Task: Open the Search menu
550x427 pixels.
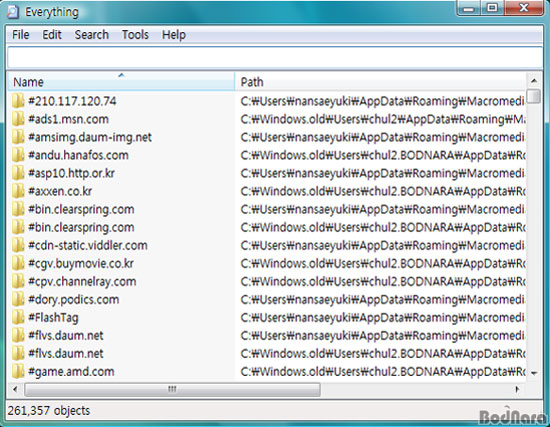Action: click(x=92, y=35)
